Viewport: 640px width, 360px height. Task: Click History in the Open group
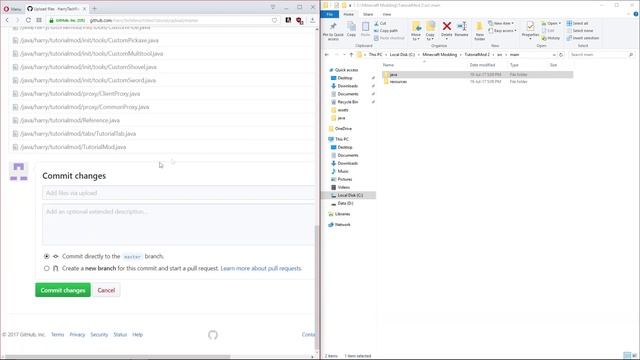point(551,38)
